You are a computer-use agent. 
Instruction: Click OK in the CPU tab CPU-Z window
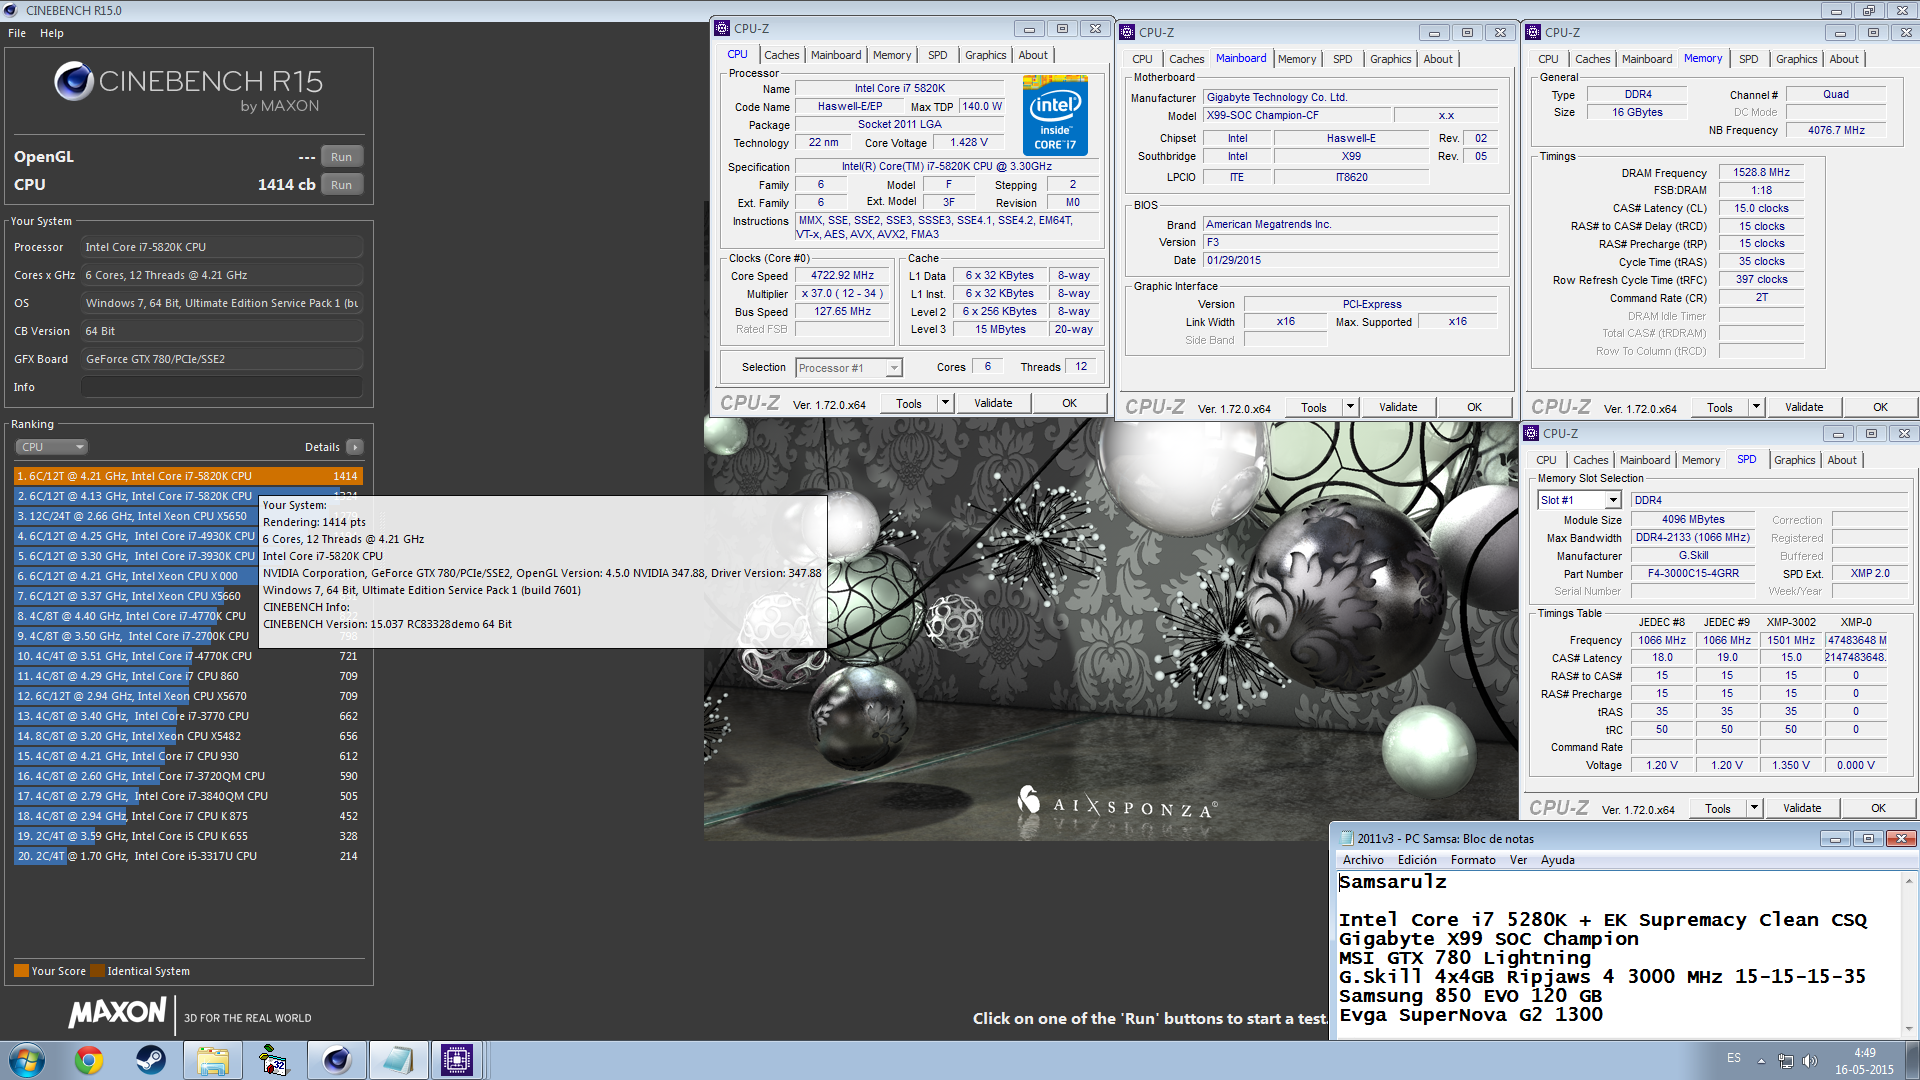tap(1069, 403)
